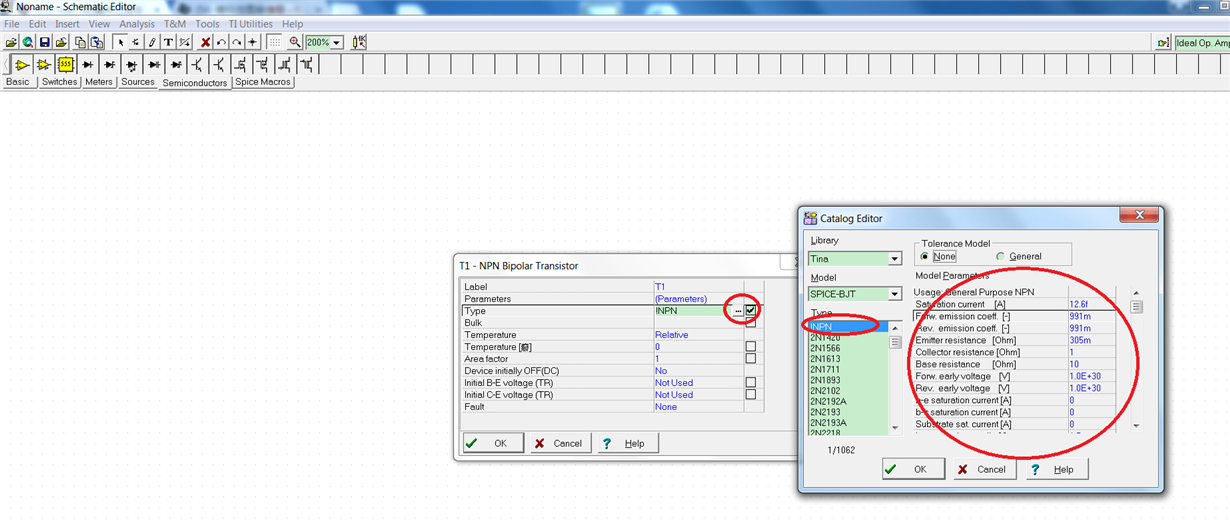Expand the Library dropdown showing Tina
Viewport: 1230px width, 527px height.
[894, 259]
